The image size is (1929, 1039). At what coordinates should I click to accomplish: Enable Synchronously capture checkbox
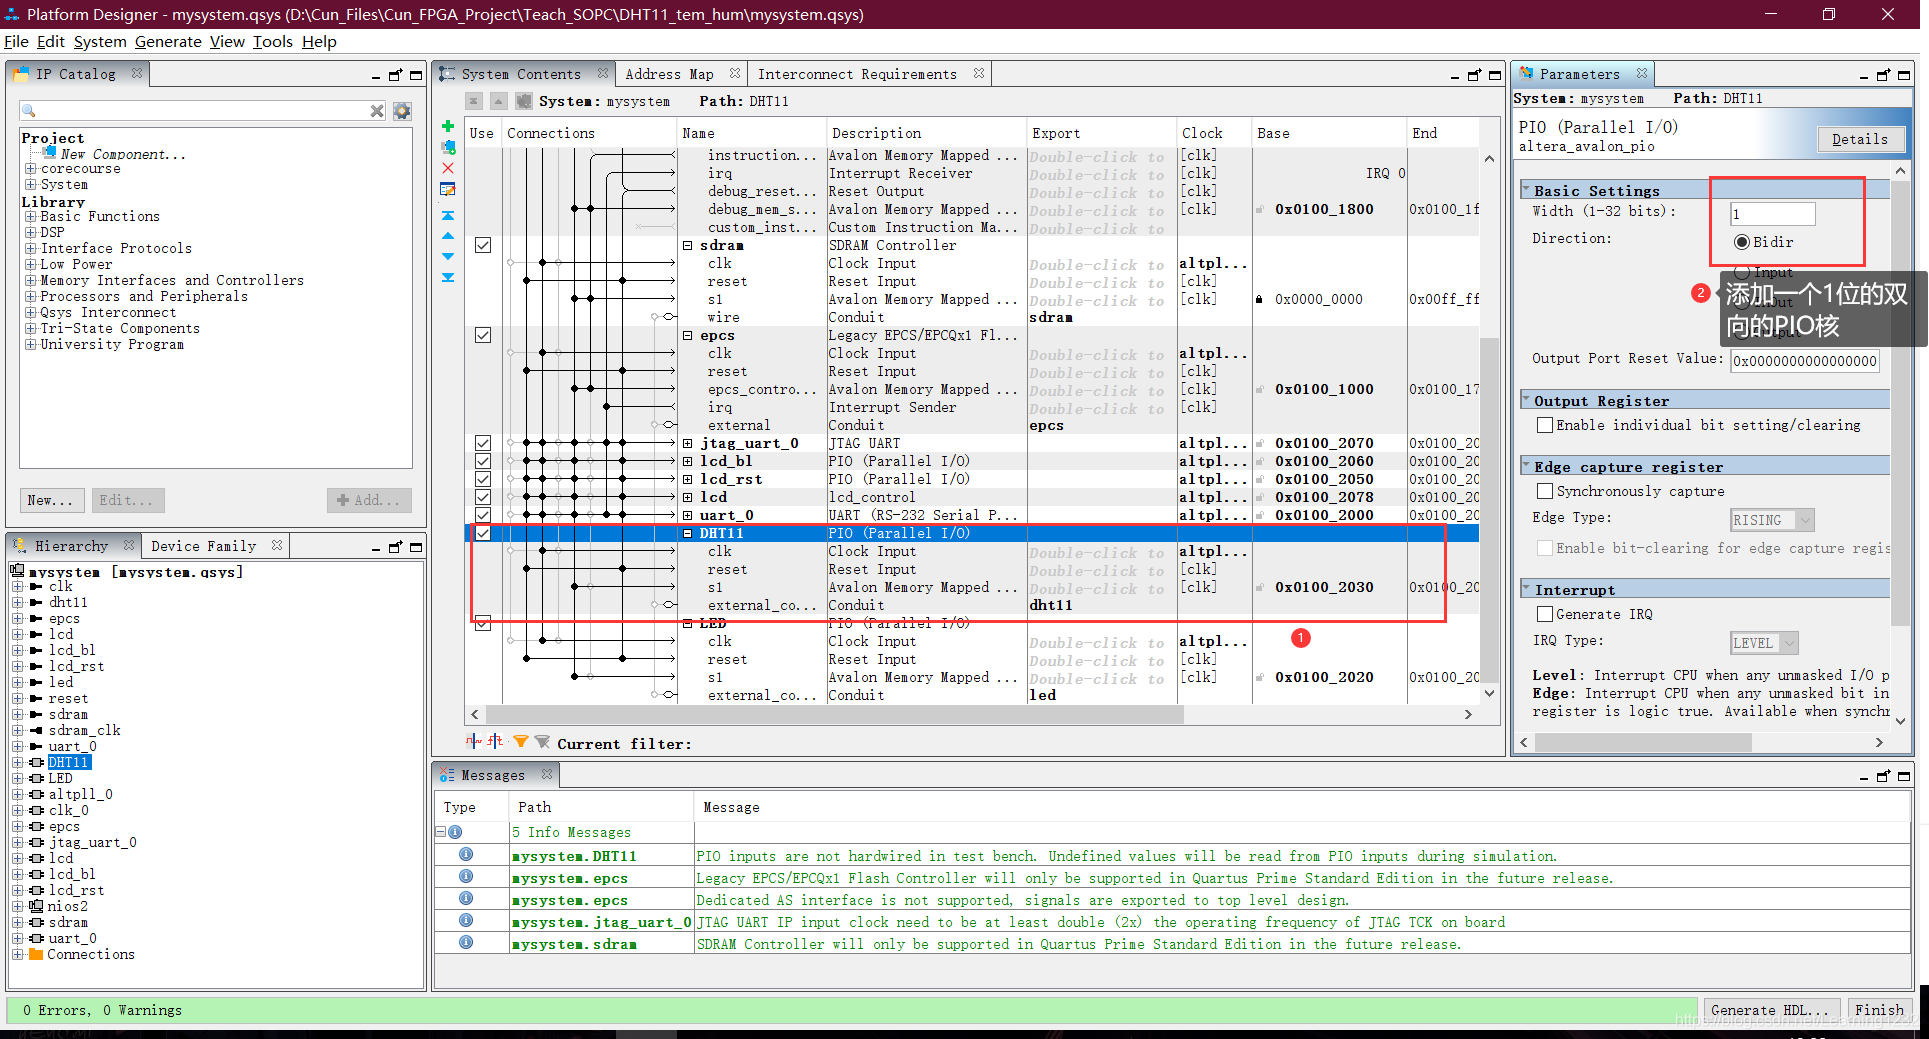[1545, 491]
